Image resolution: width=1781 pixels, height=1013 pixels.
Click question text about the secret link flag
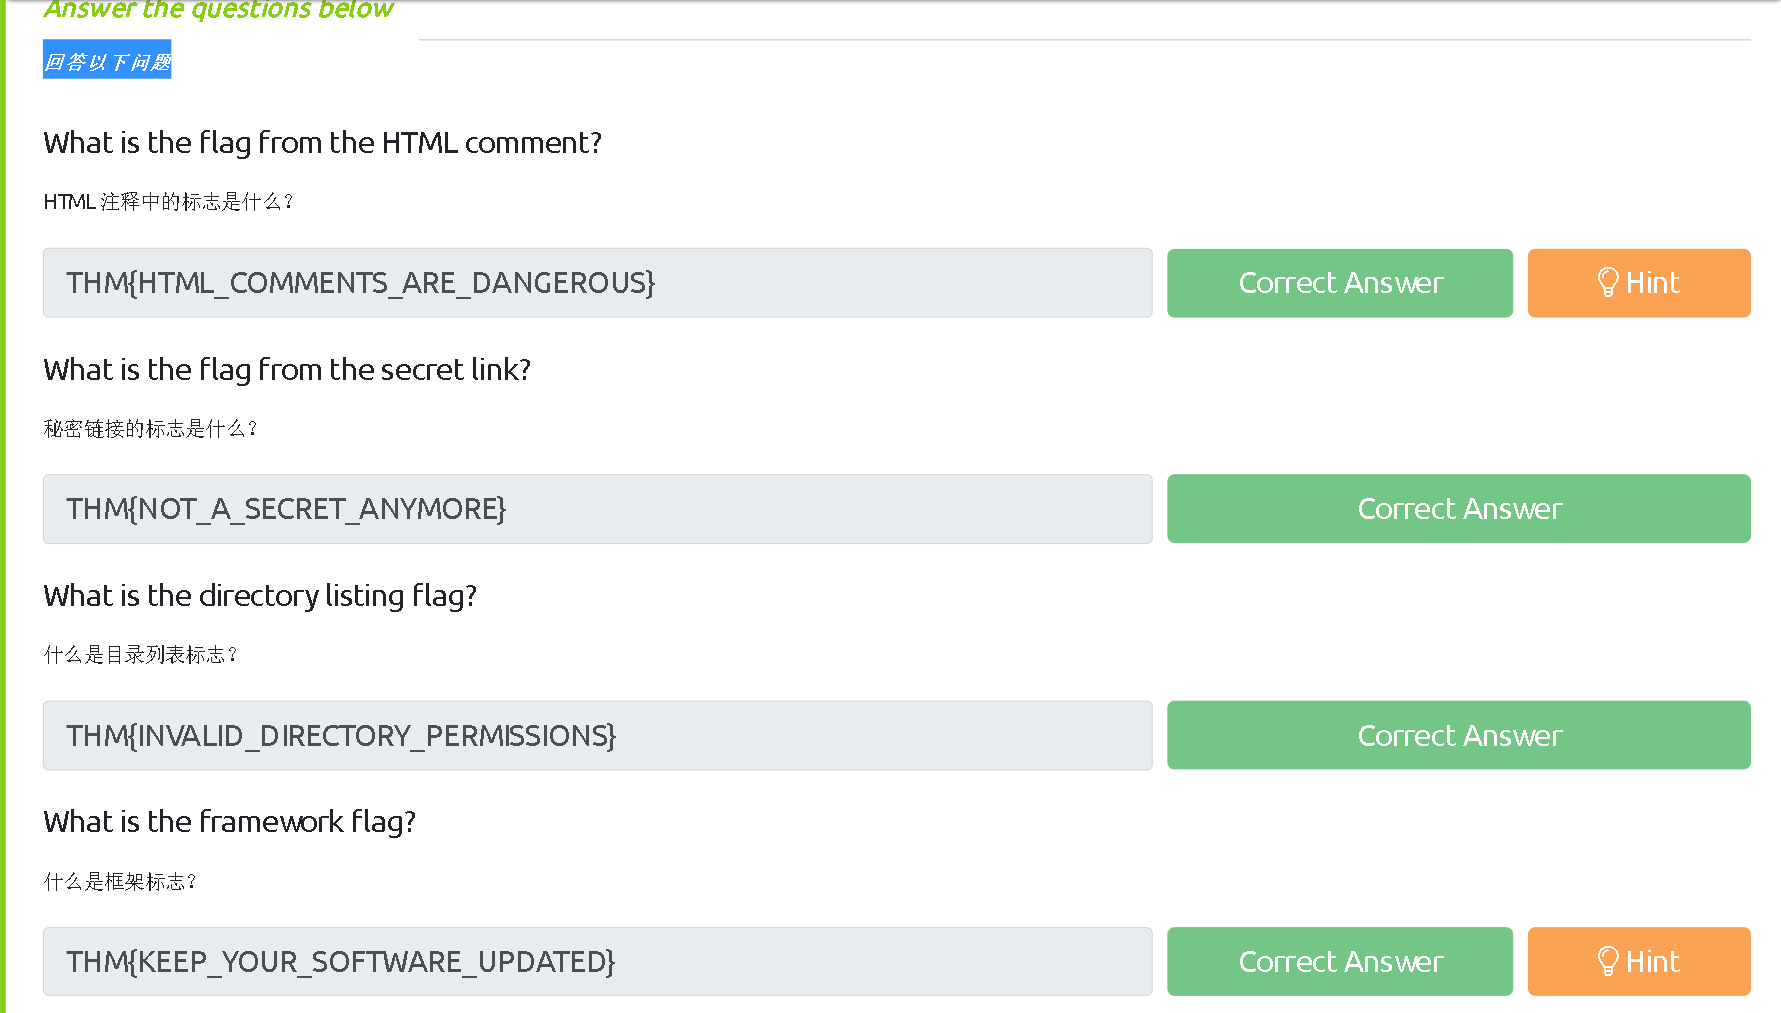287,370
